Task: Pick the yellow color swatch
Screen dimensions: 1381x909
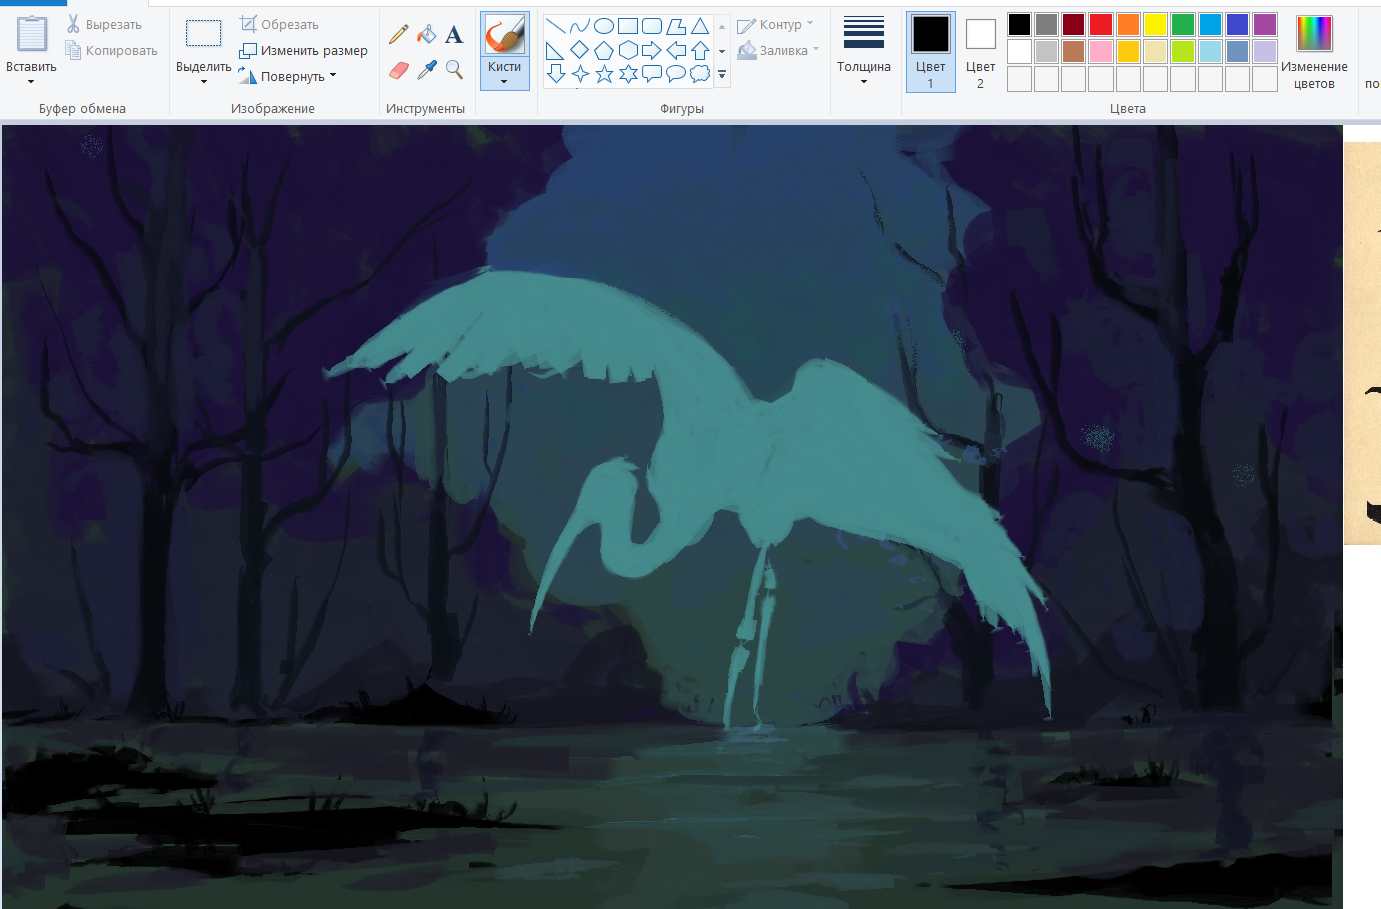Action: coord(1155,24)
